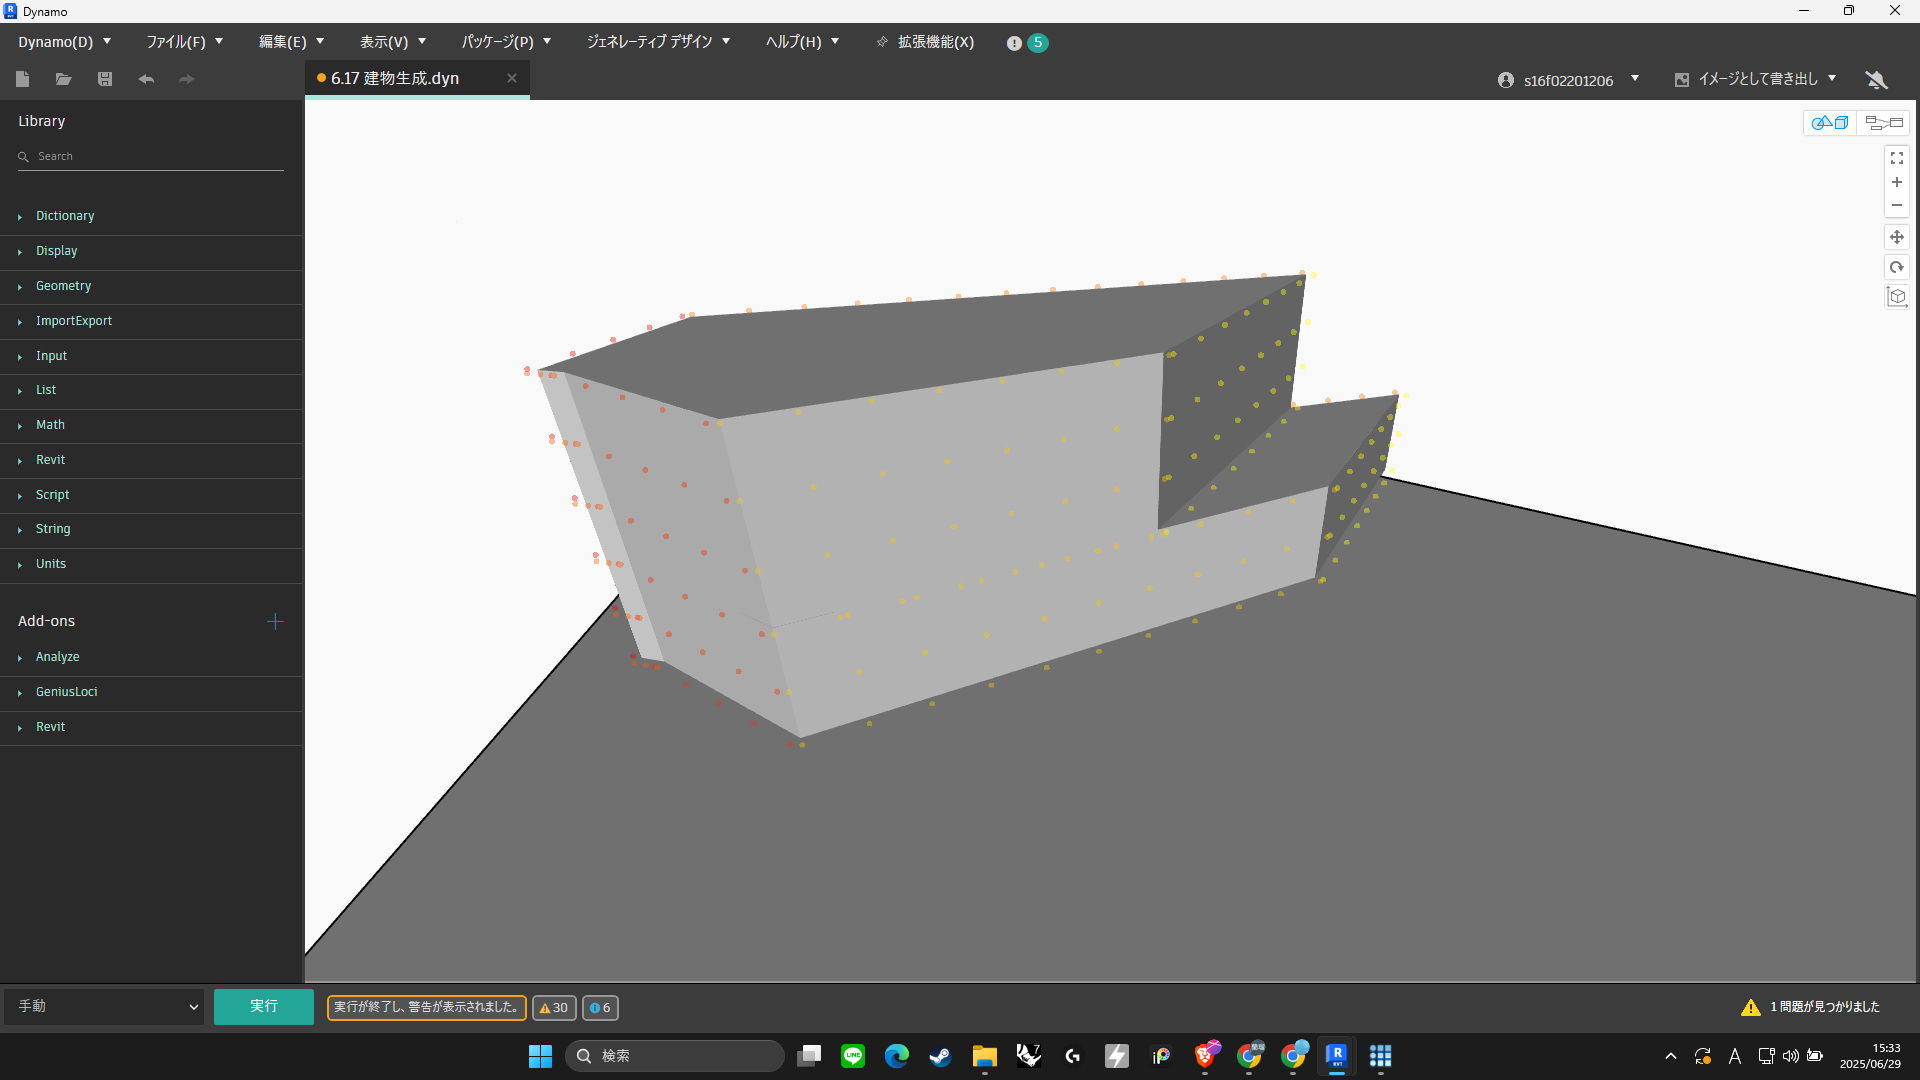Click the new file icon in toolbar

(x=23, y=79)
